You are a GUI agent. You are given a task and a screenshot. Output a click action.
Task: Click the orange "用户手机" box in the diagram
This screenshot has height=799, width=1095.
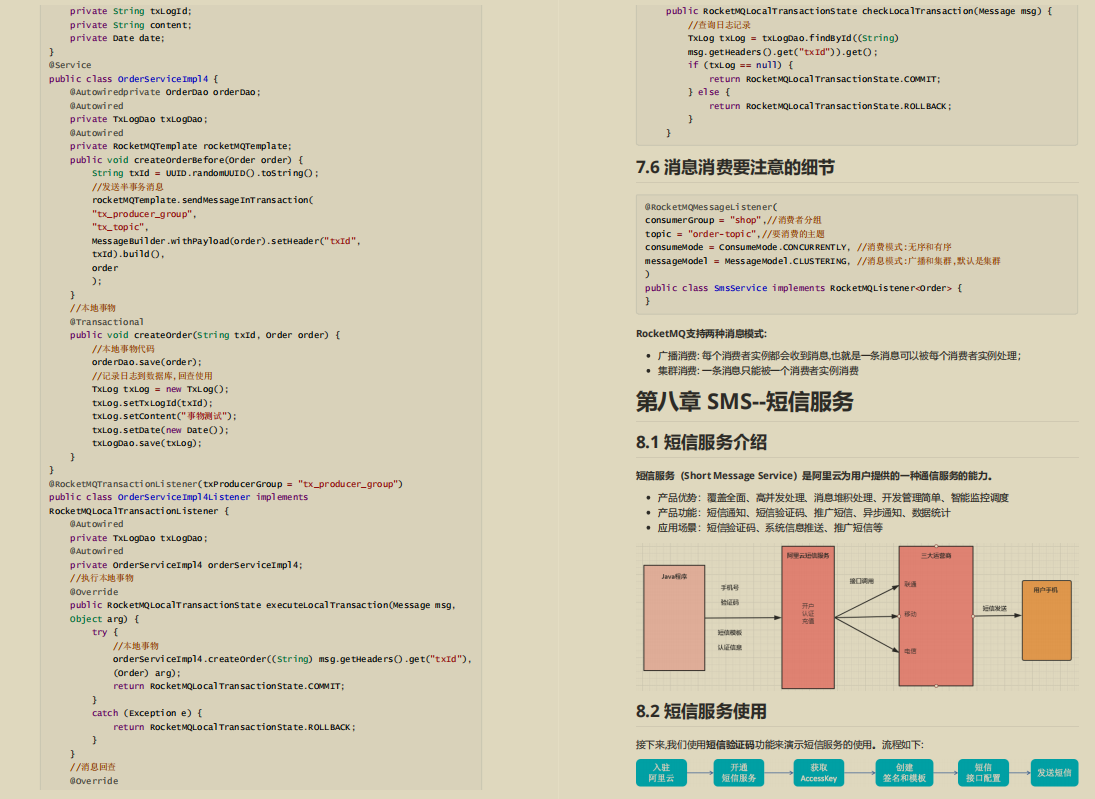click(x=1046, y=620)
